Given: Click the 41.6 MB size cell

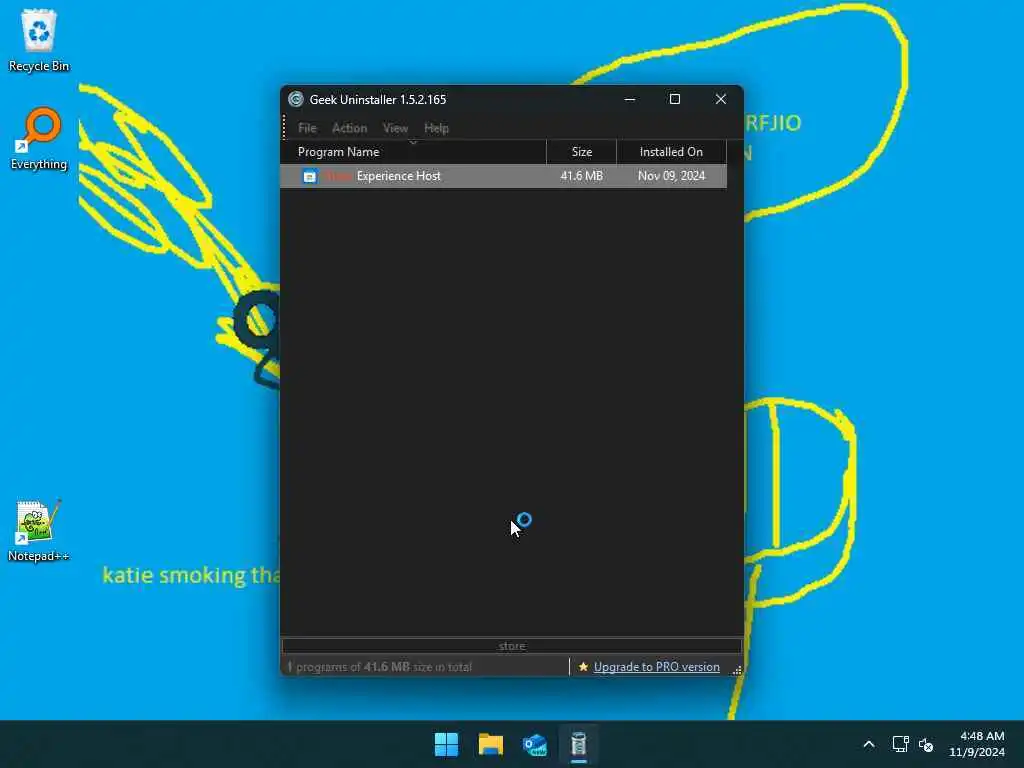Looking at the screenshot, I should (x=581, y=176).
